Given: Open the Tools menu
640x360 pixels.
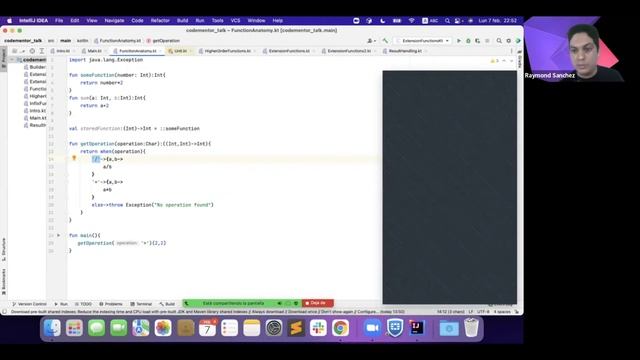Looking at the screenshot, I should pyautogui.click(x=218, y=20).
